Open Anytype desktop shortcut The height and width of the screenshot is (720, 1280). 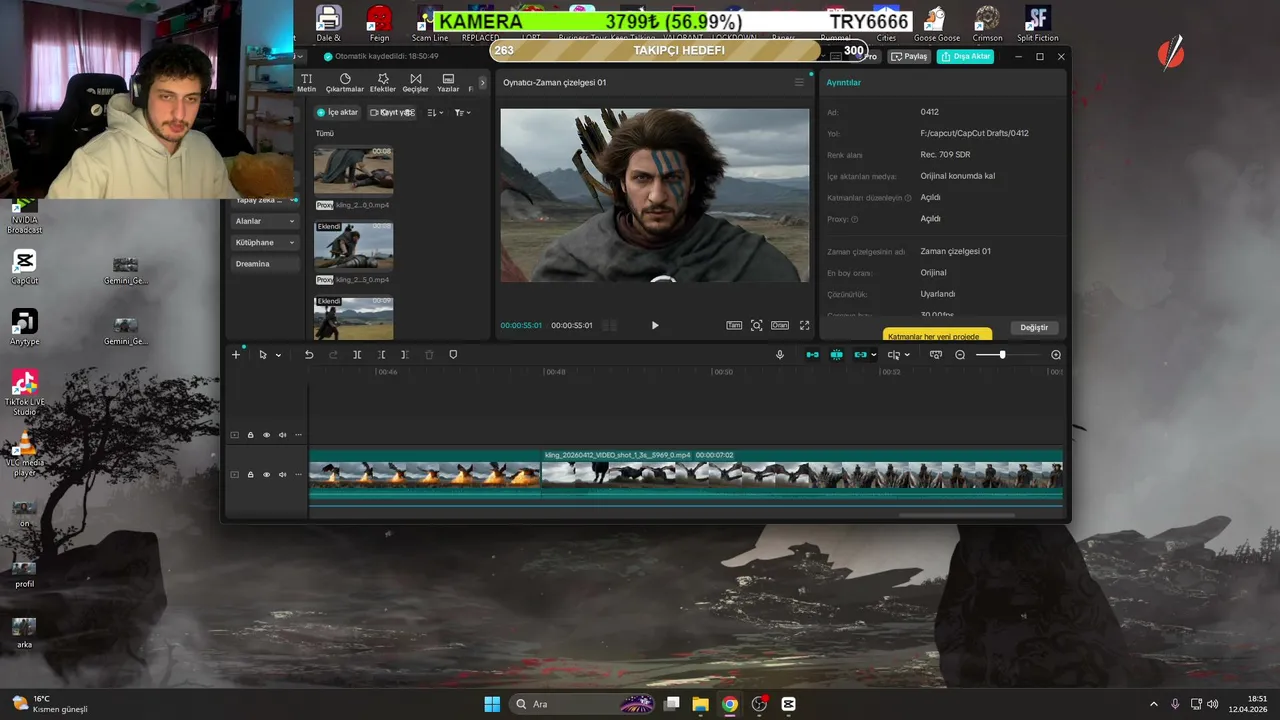[x=24, y=326]
